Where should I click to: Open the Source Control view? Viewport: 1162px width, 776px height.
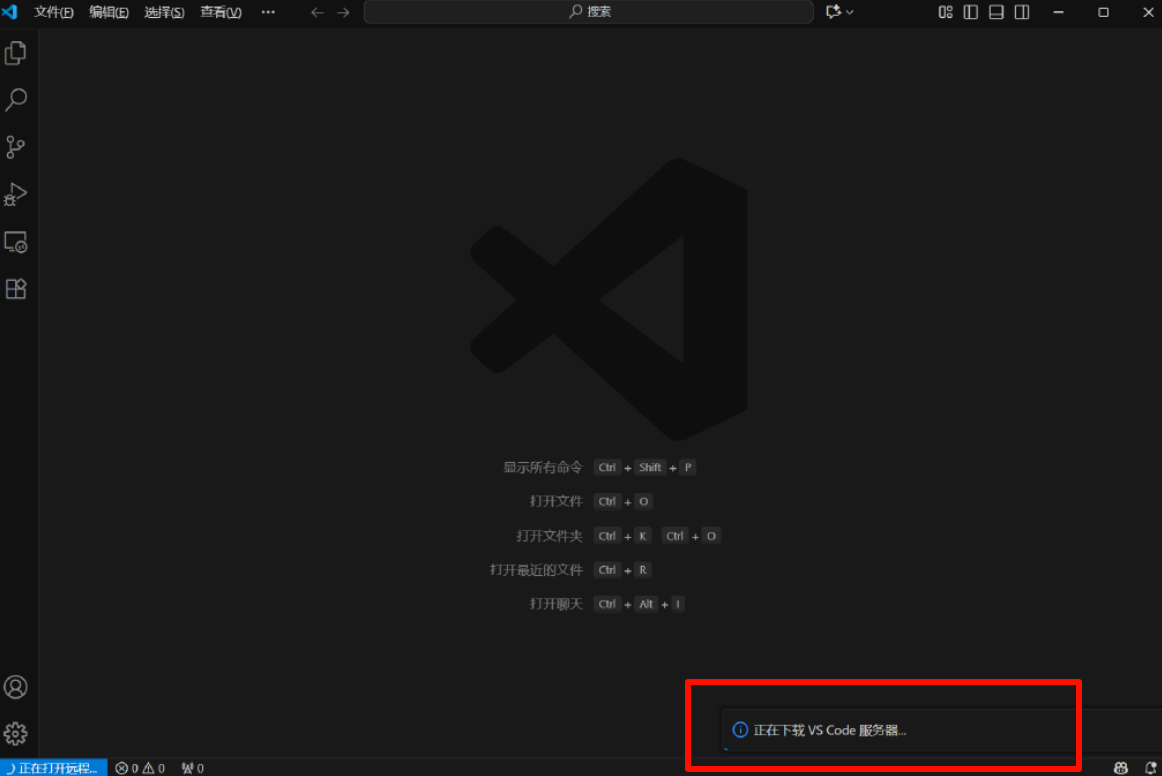16,147
